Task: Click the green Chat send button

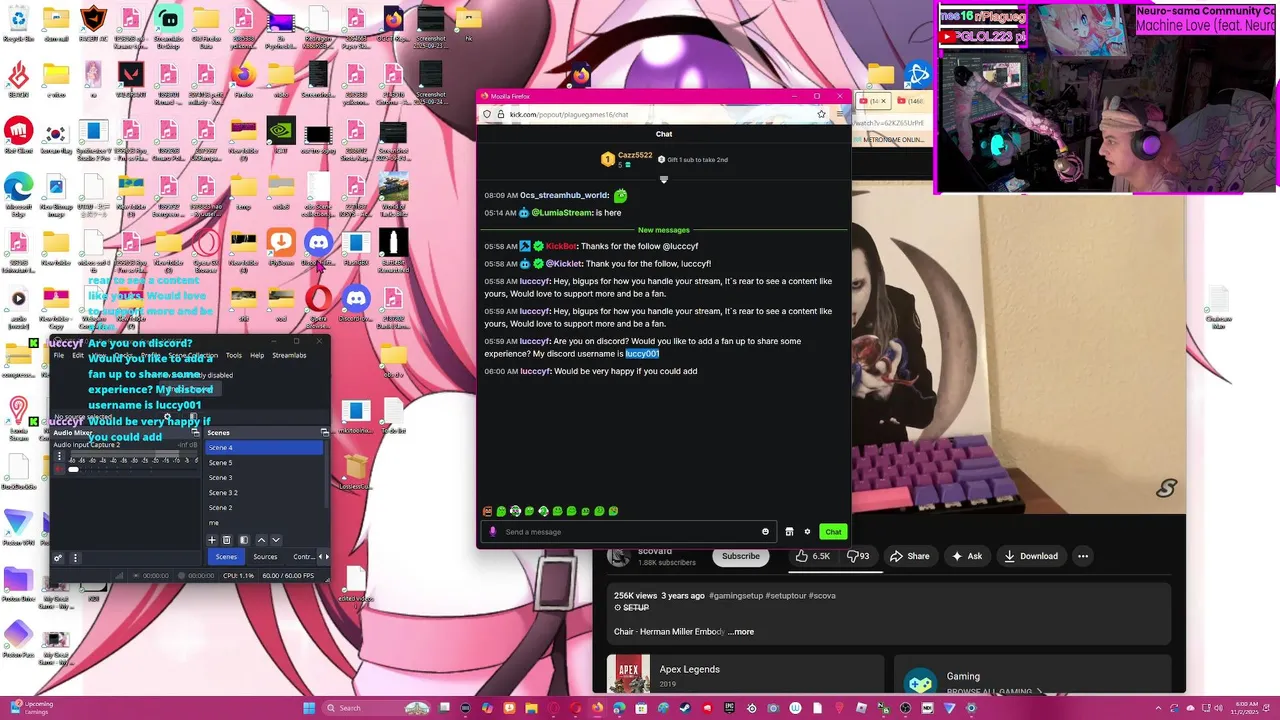Action: 833,532
